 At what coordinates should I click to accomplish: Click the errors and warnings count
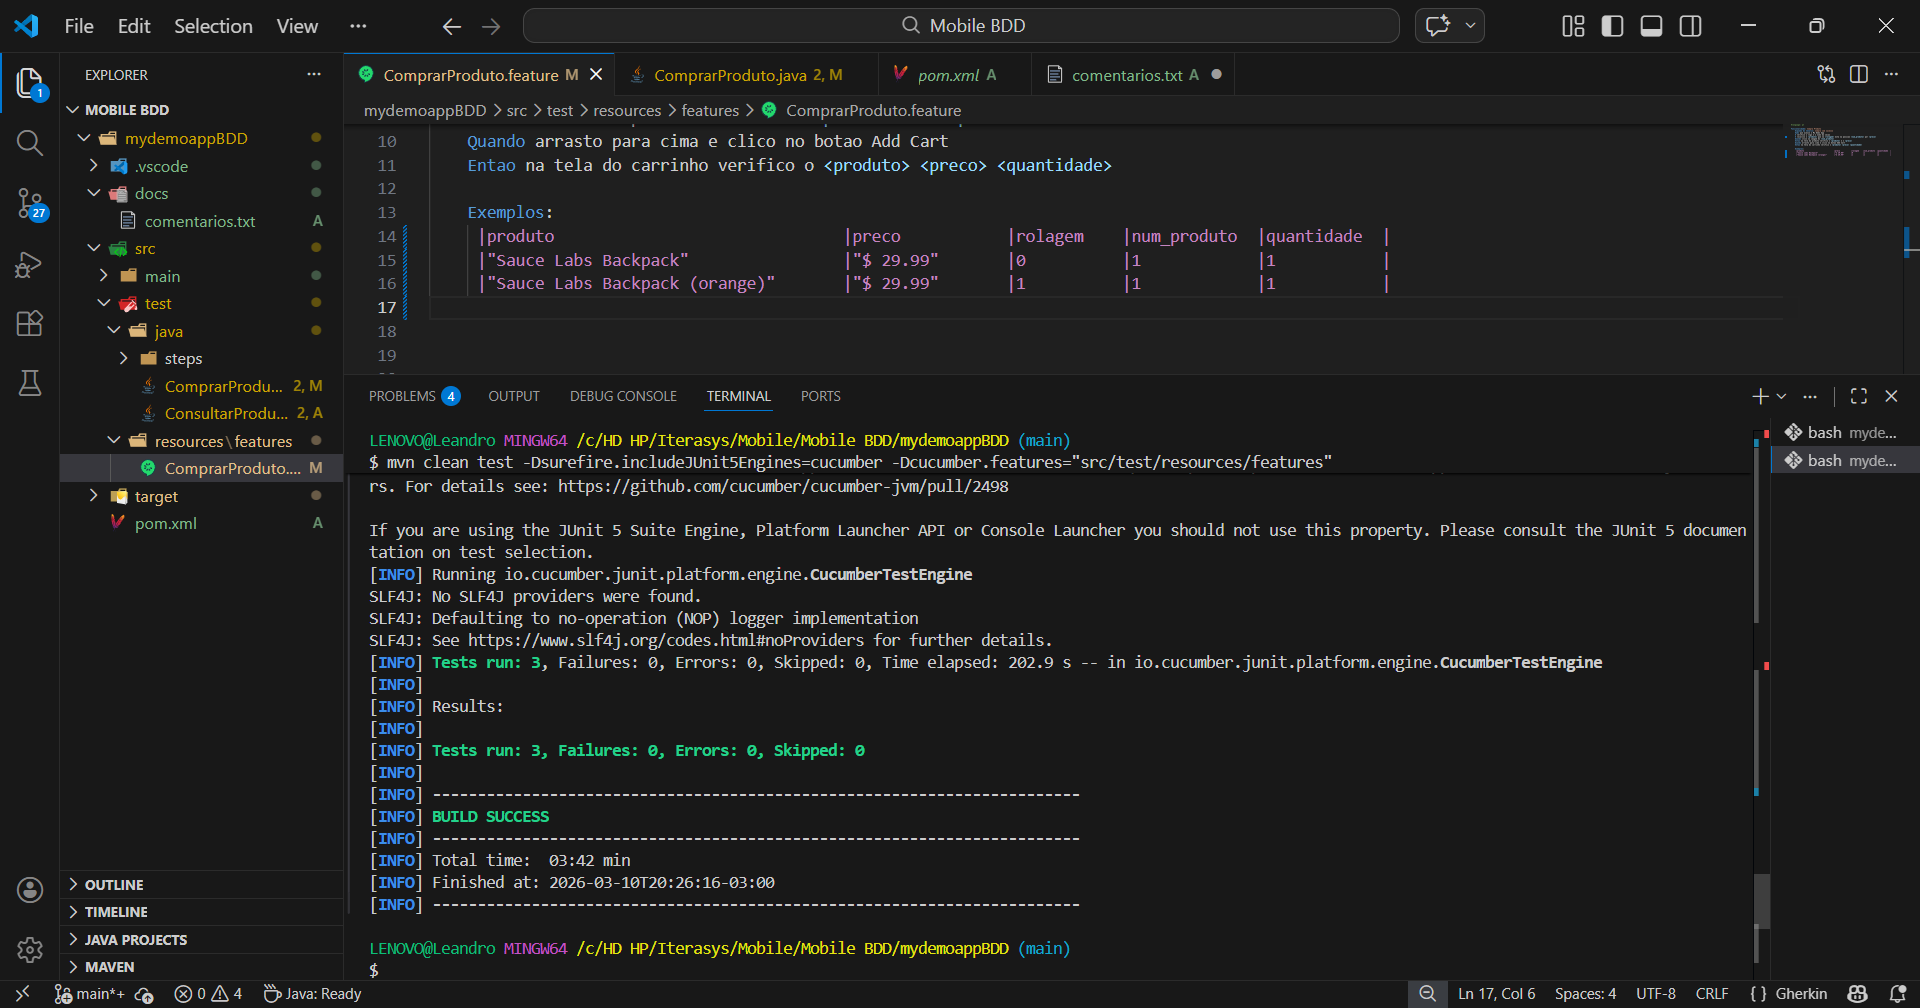coord(208,994)
